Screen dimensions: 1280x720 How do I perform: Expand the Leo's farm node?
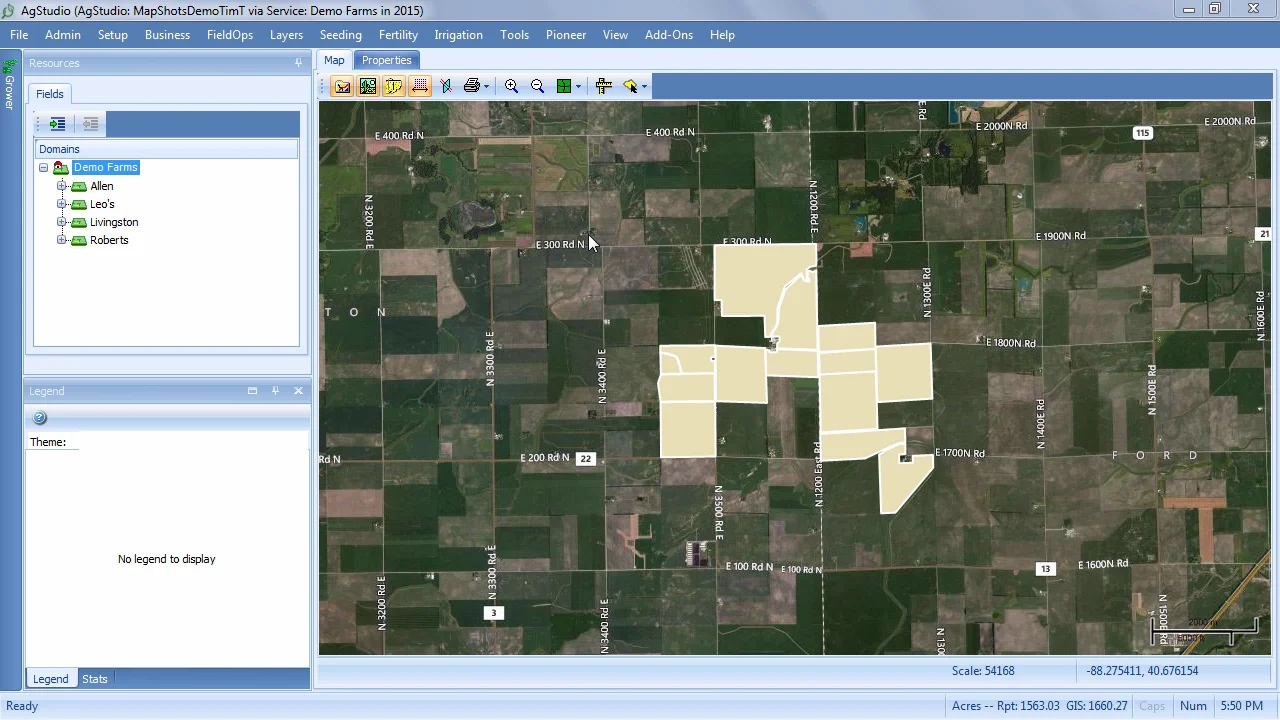pyautogui.click(x=62, y=204)
